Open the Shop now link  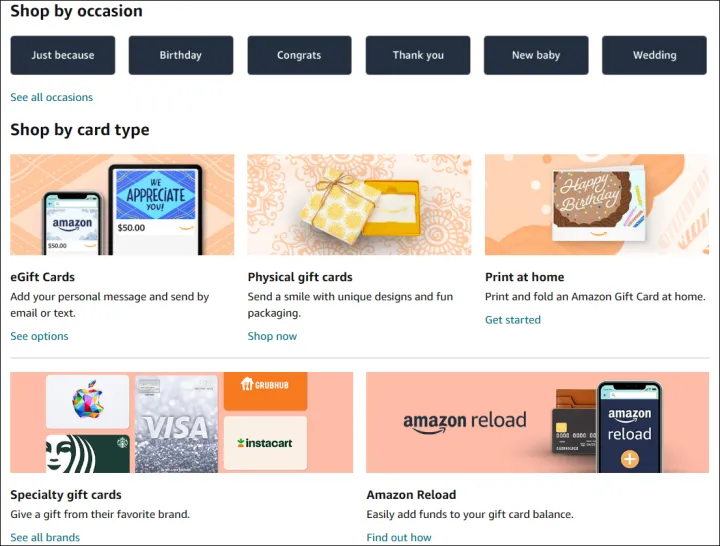coord(272,336)
